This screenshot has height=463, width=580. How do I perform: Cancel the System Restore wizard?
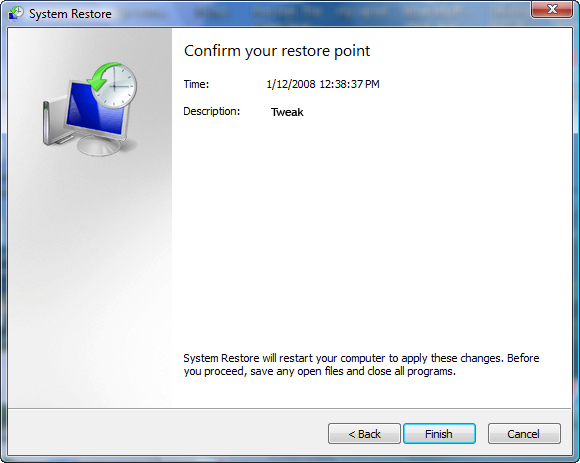pos(524,433)
